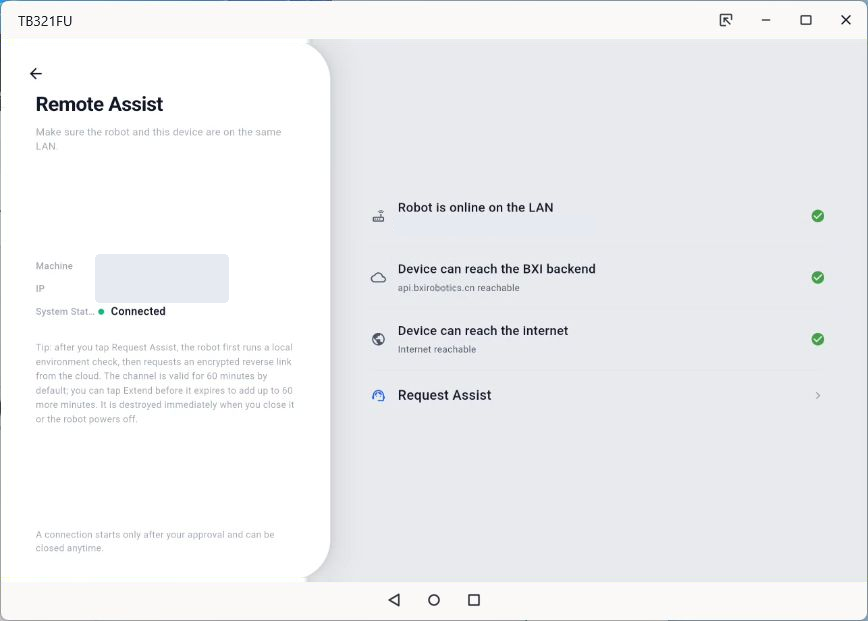Click the pop-out window icon in title bar
This screenshot has height=621, width=868.
pos(726,20)
